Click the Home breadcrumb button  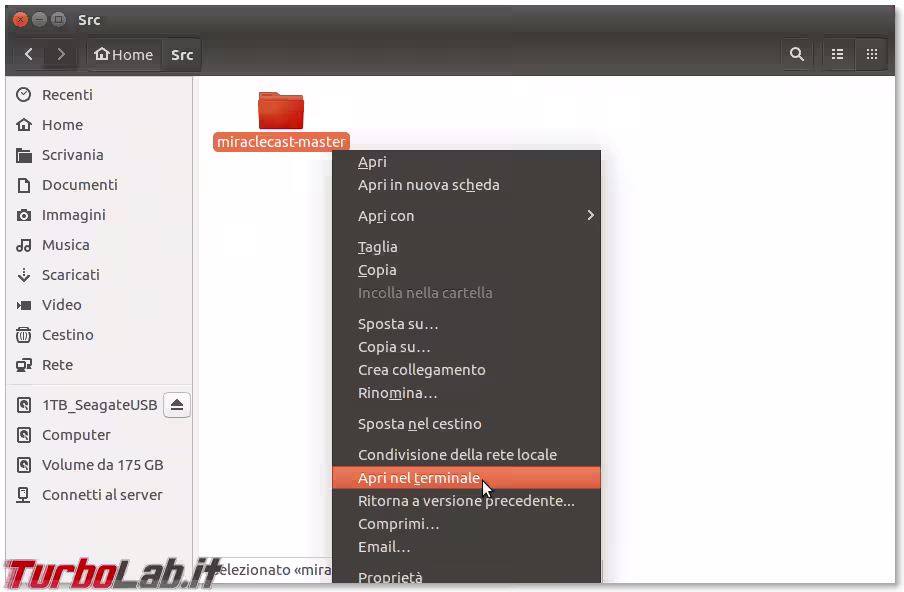click(x=124, y=55)
